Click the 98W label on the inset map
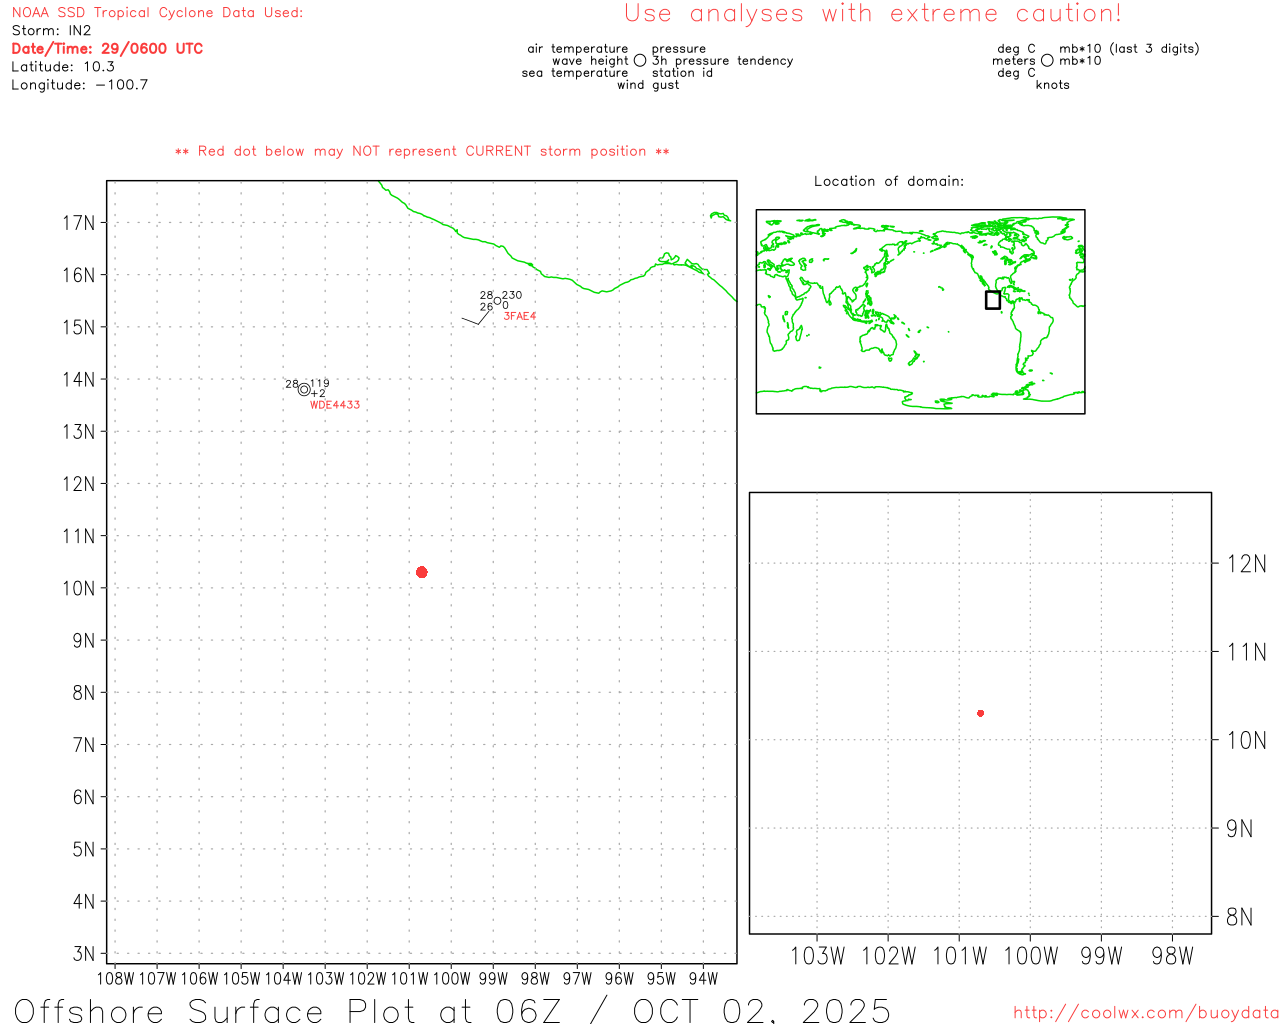 [1172, 956]
